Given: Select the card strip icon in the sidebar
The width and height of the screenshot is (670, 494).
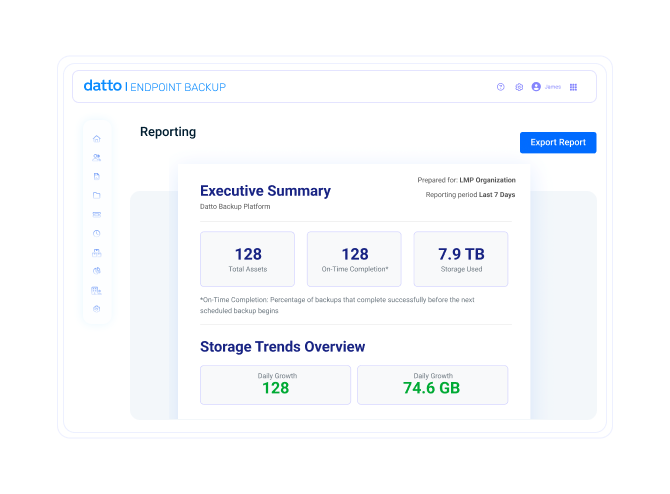Looking at the screenshot, I should point(97,214).
